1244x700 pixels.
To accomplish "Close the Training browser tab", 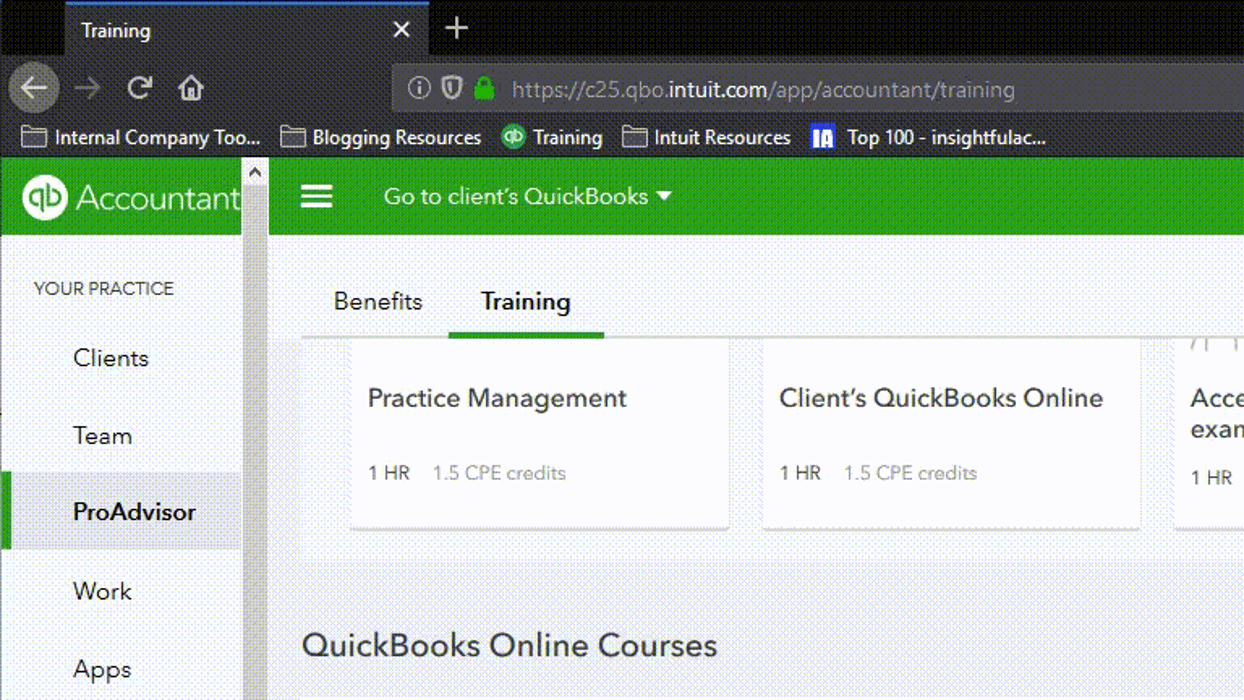I will point(401,30).
